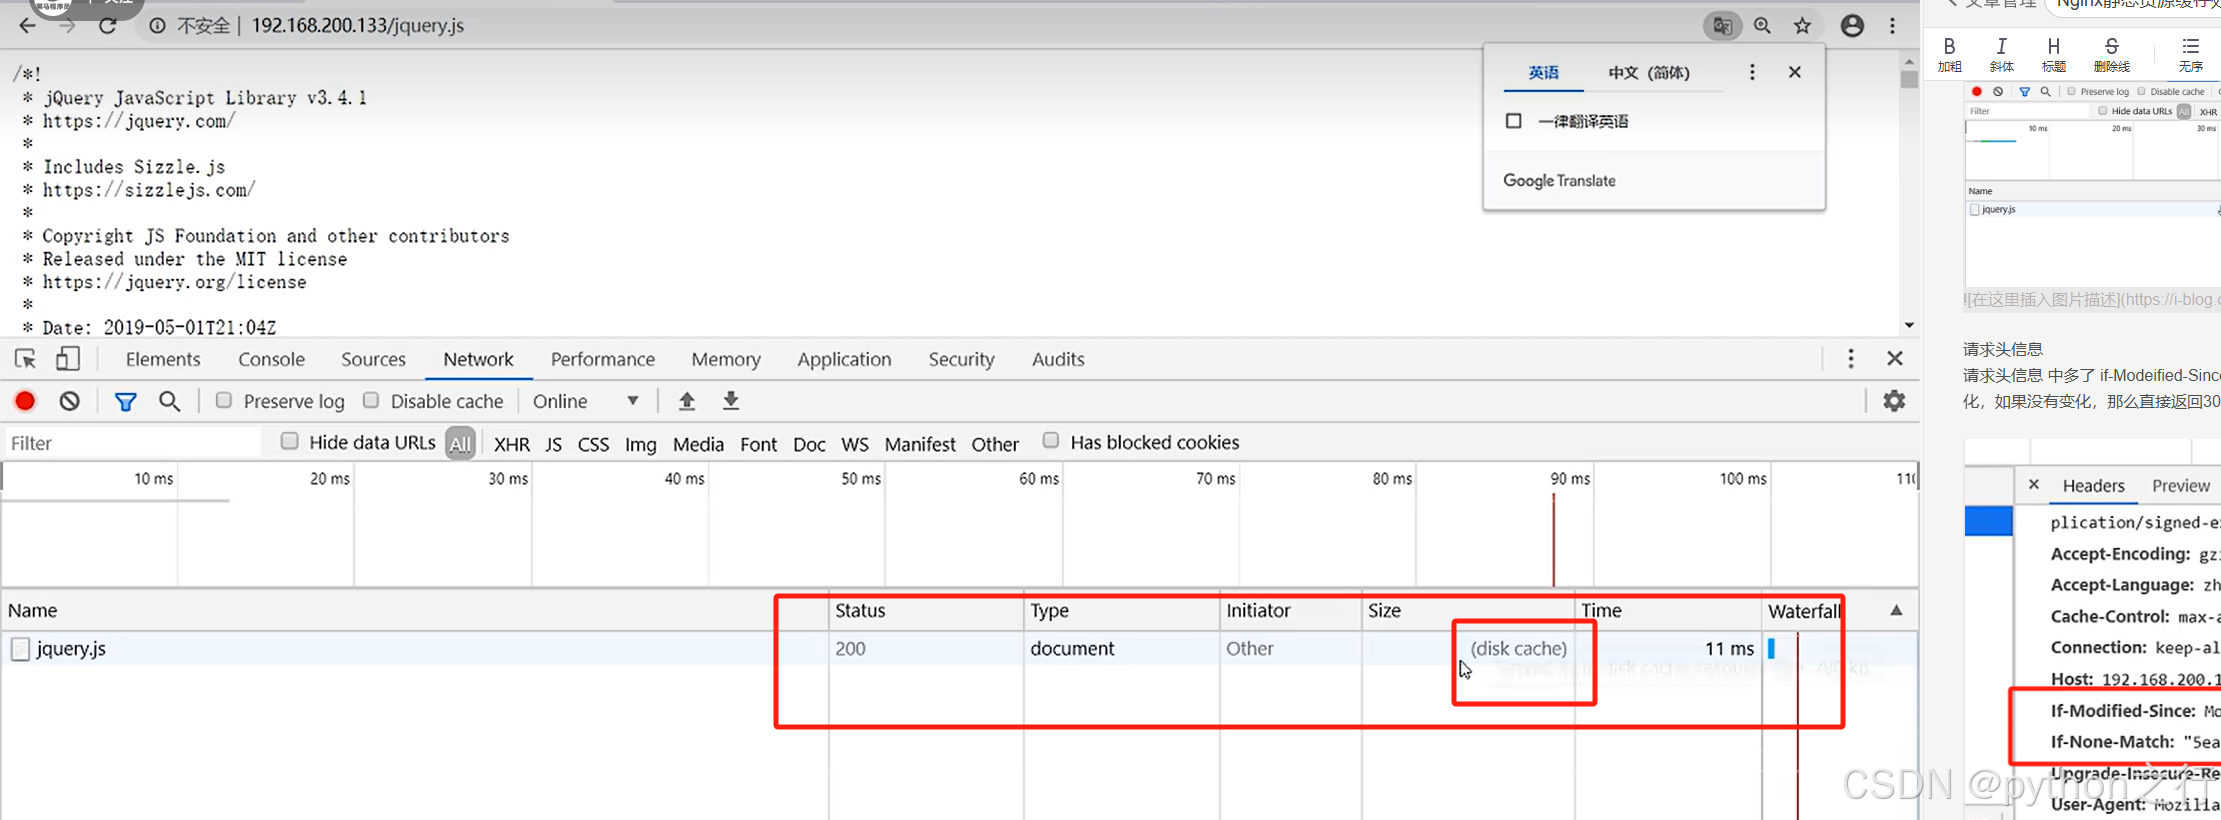Viewport: 2221px width, 820px height.
Task: Clear the network log
Action: point(69,401)
